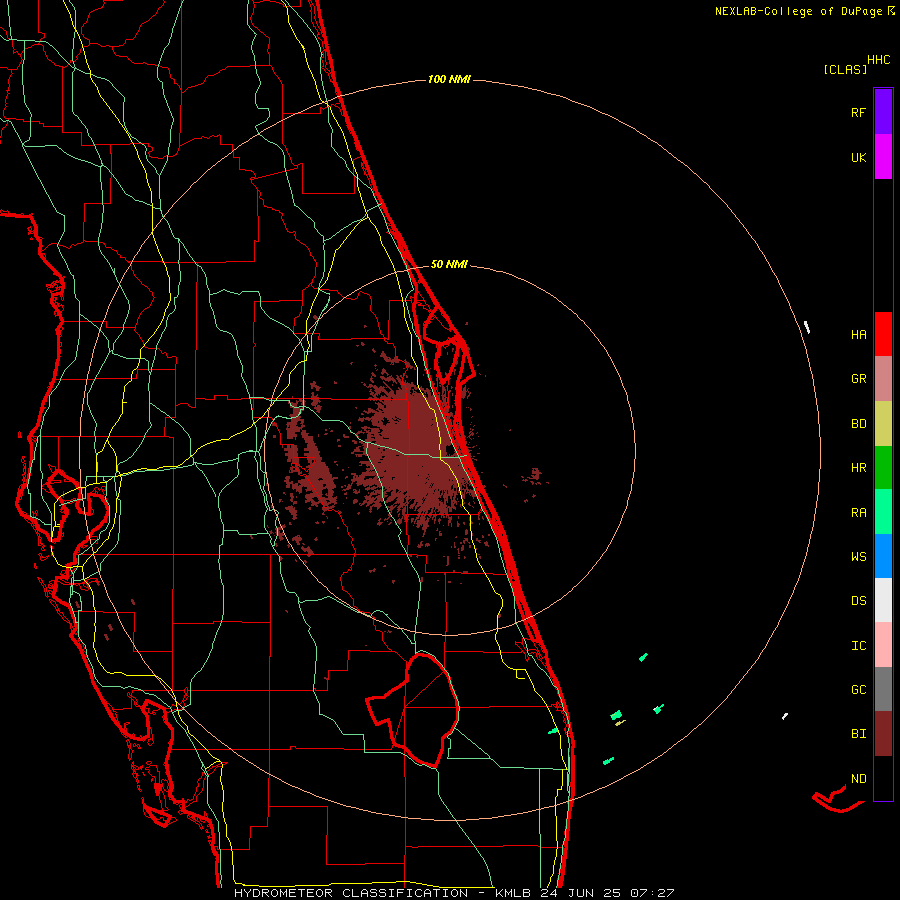Click the IC light pink legend swatch
The image size is (900, 900).
click(883, 645)
